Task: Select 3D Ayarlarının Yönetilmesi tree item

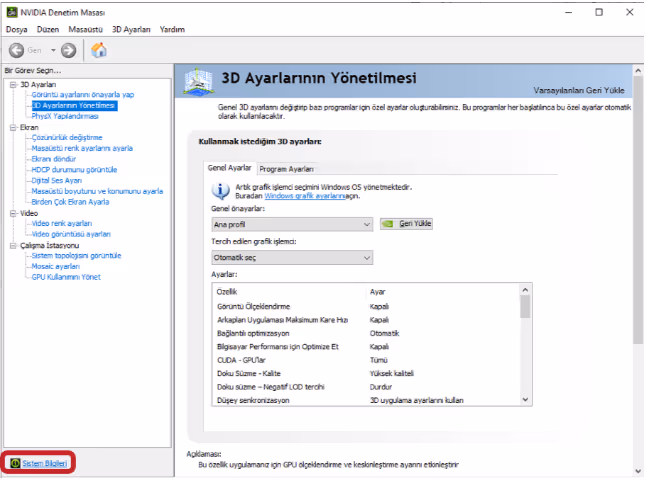Action: tap(75, 105)
